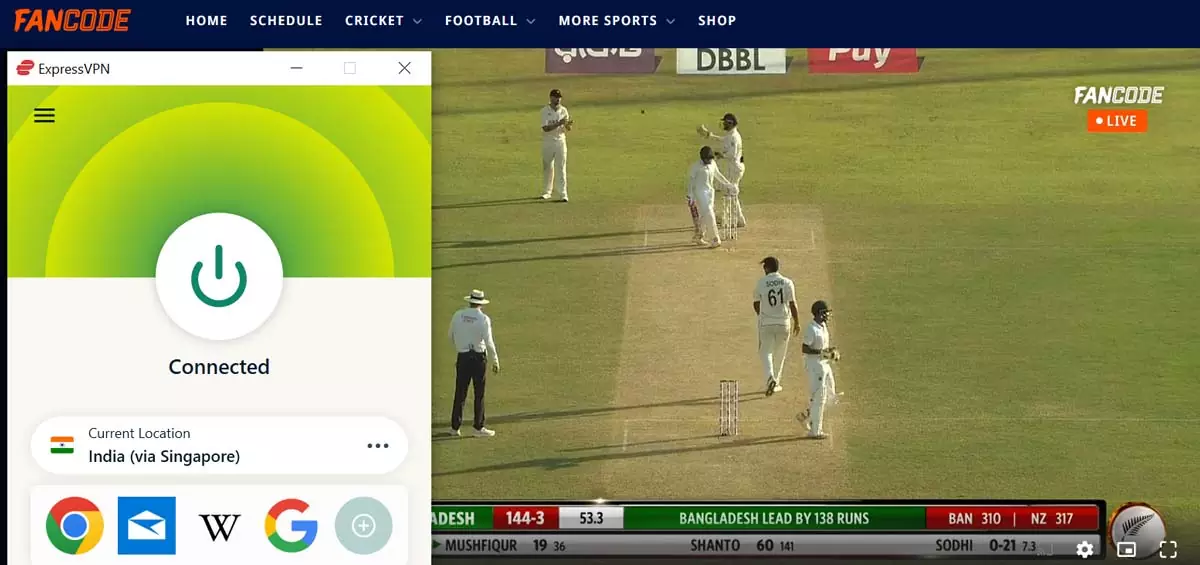Open the ExpressVPN hamburger menu
Screen dimensions: 1200x565
coord(44,115)
